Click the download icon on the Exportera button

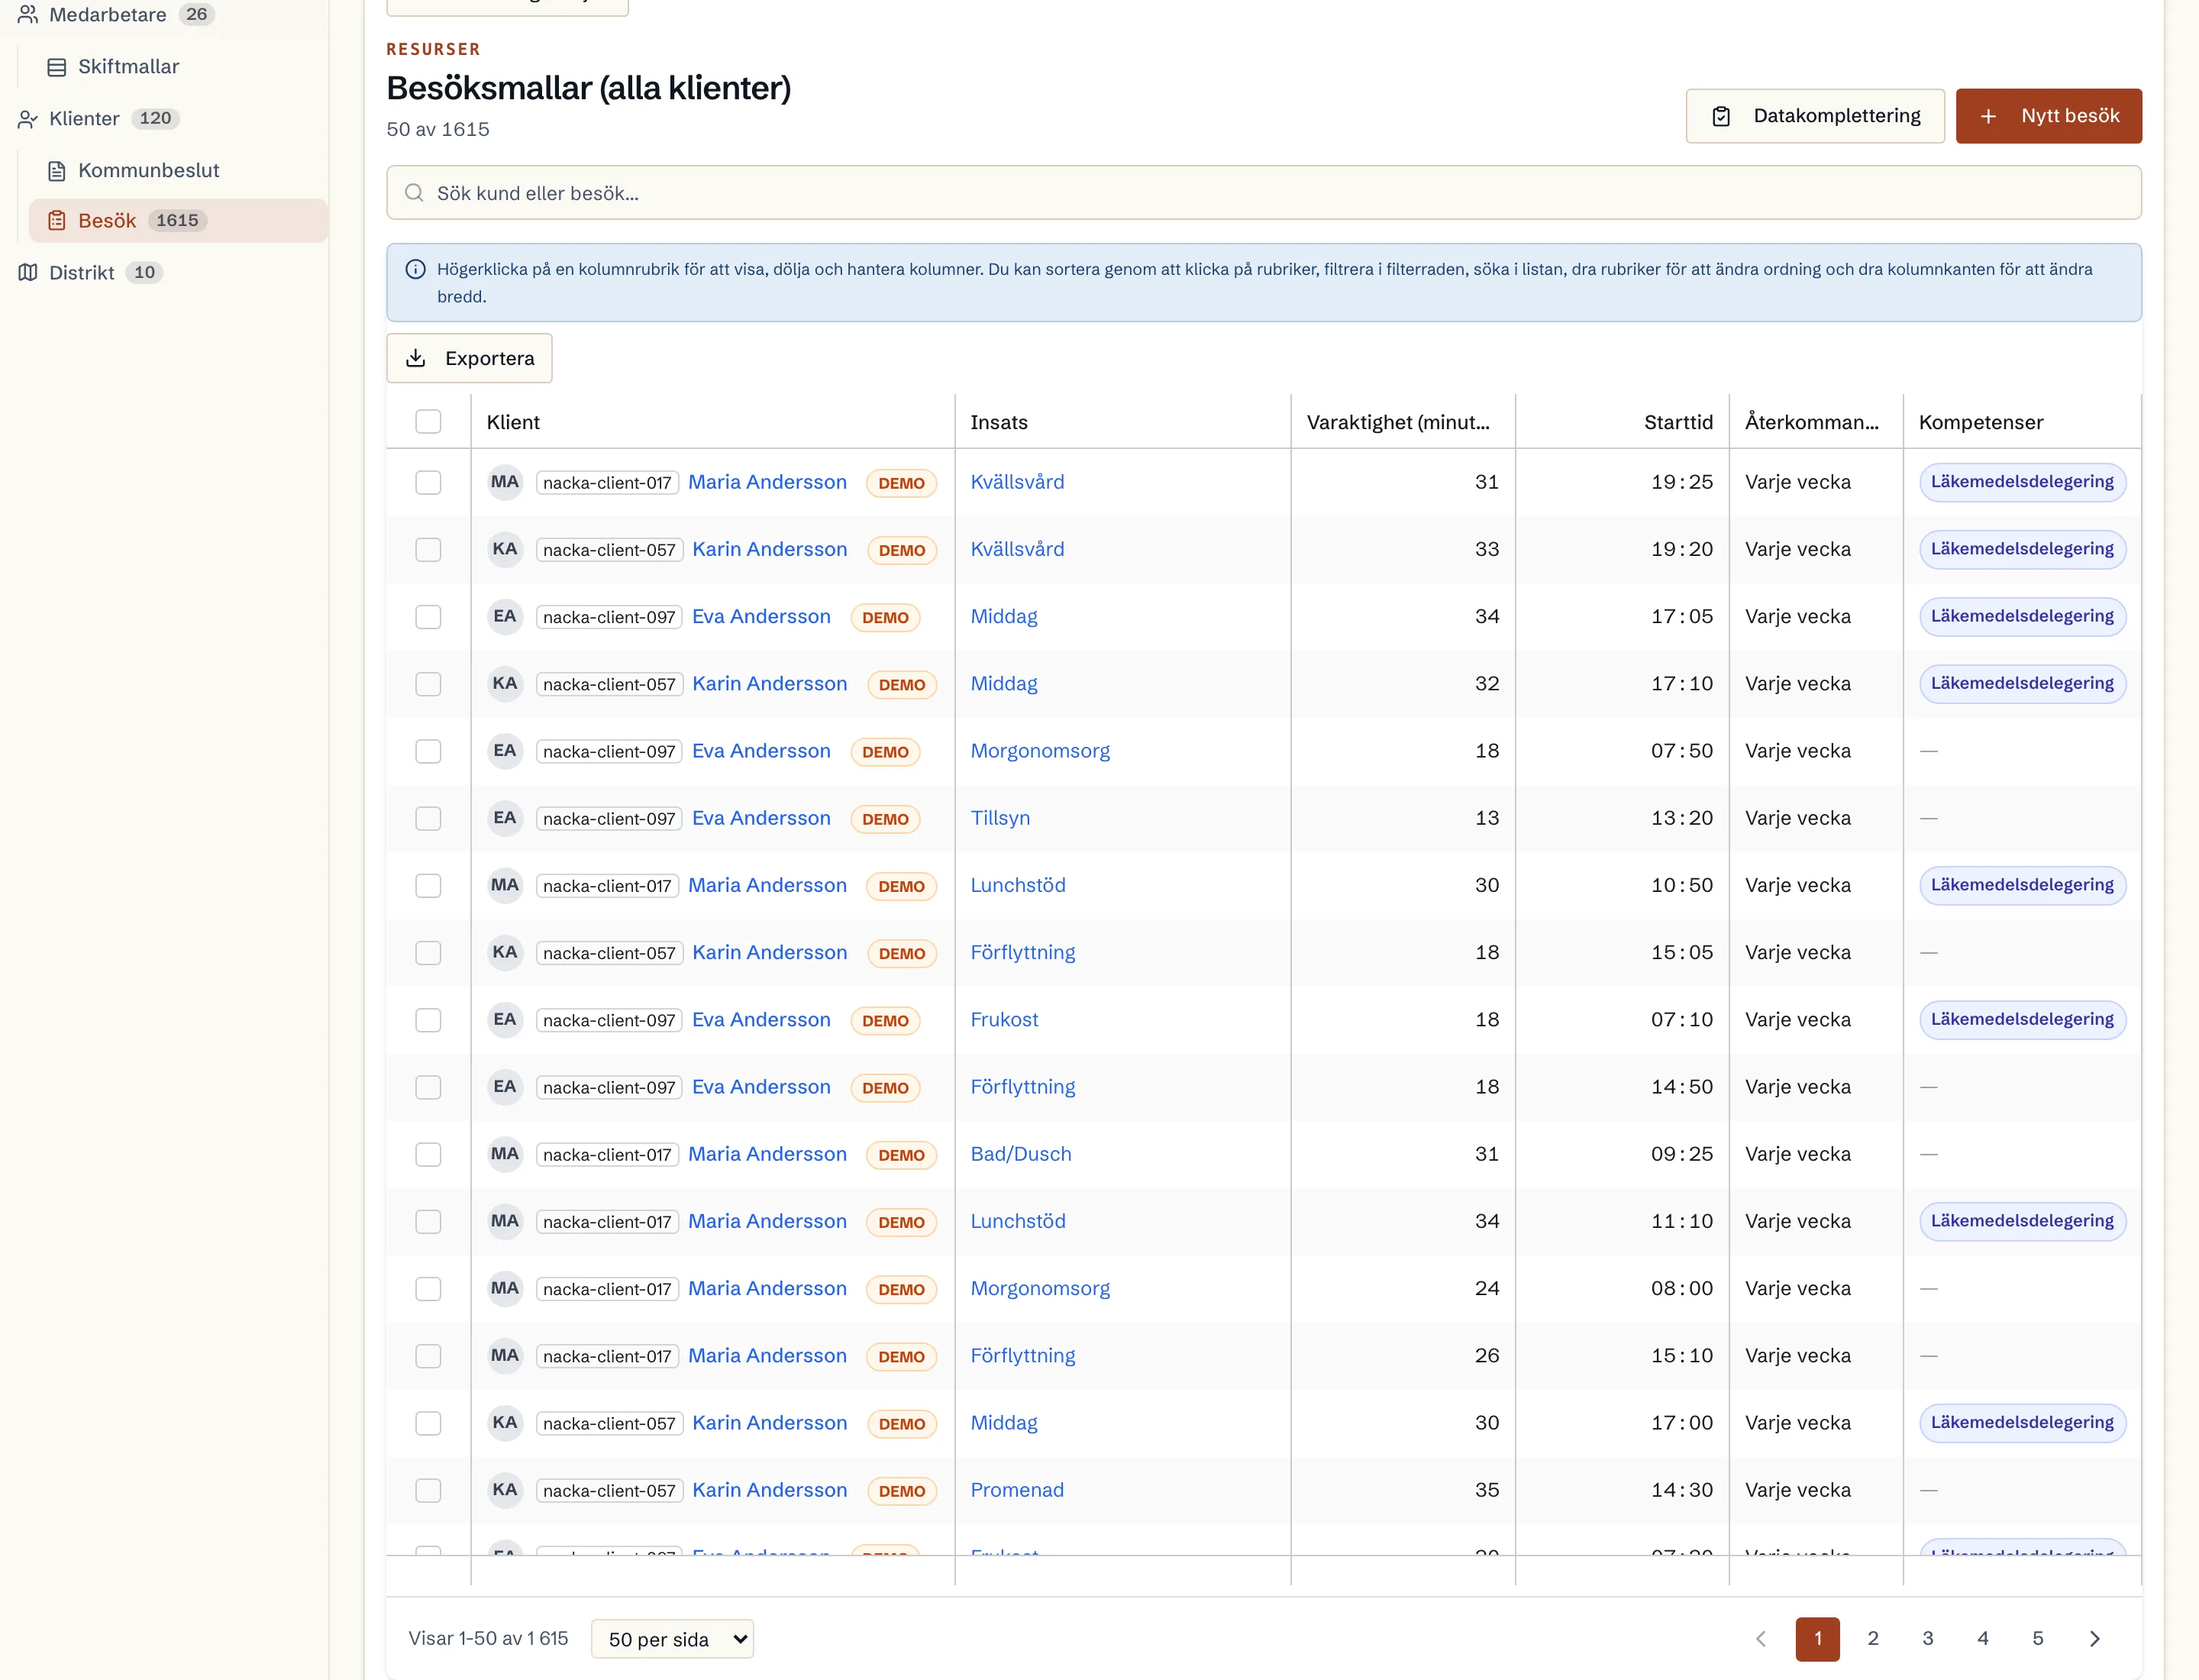click(416, 358)
